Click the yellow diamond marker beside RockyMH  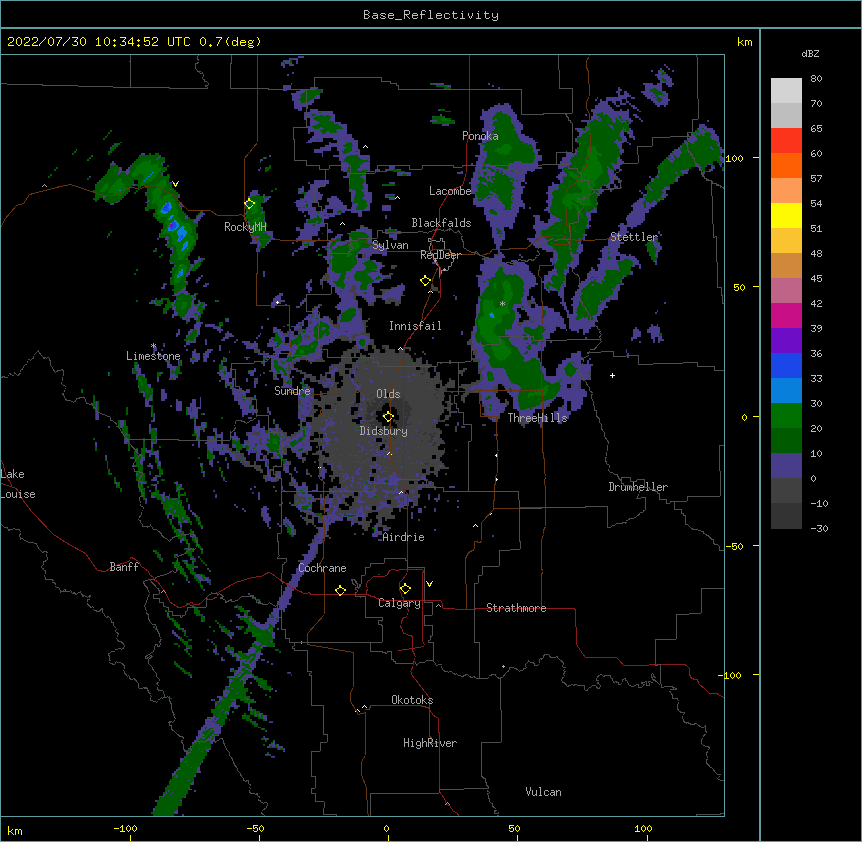click(x=250, y=204)
